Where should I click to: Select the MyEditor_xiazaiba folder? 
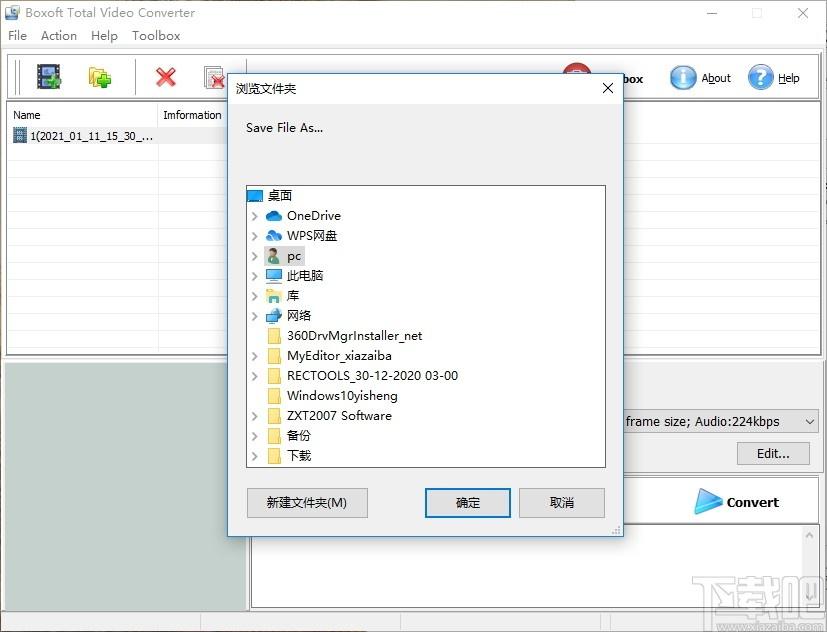[339, 356]
